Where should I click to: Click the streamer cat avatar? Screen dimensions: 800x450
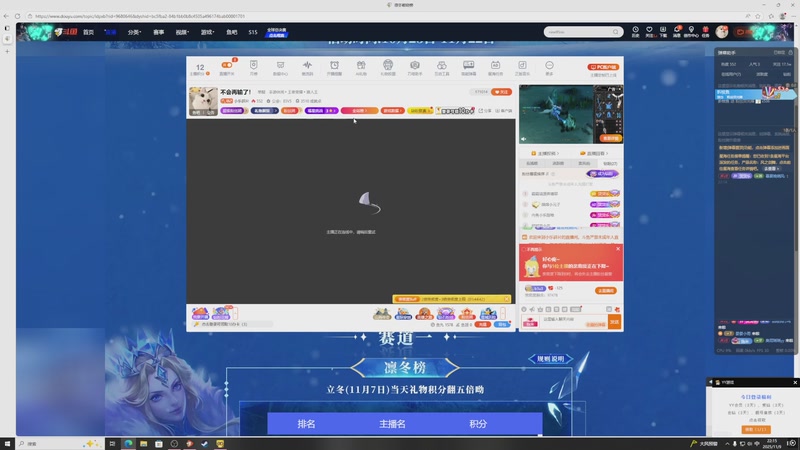pyautogui.click(x=203, y=101)
